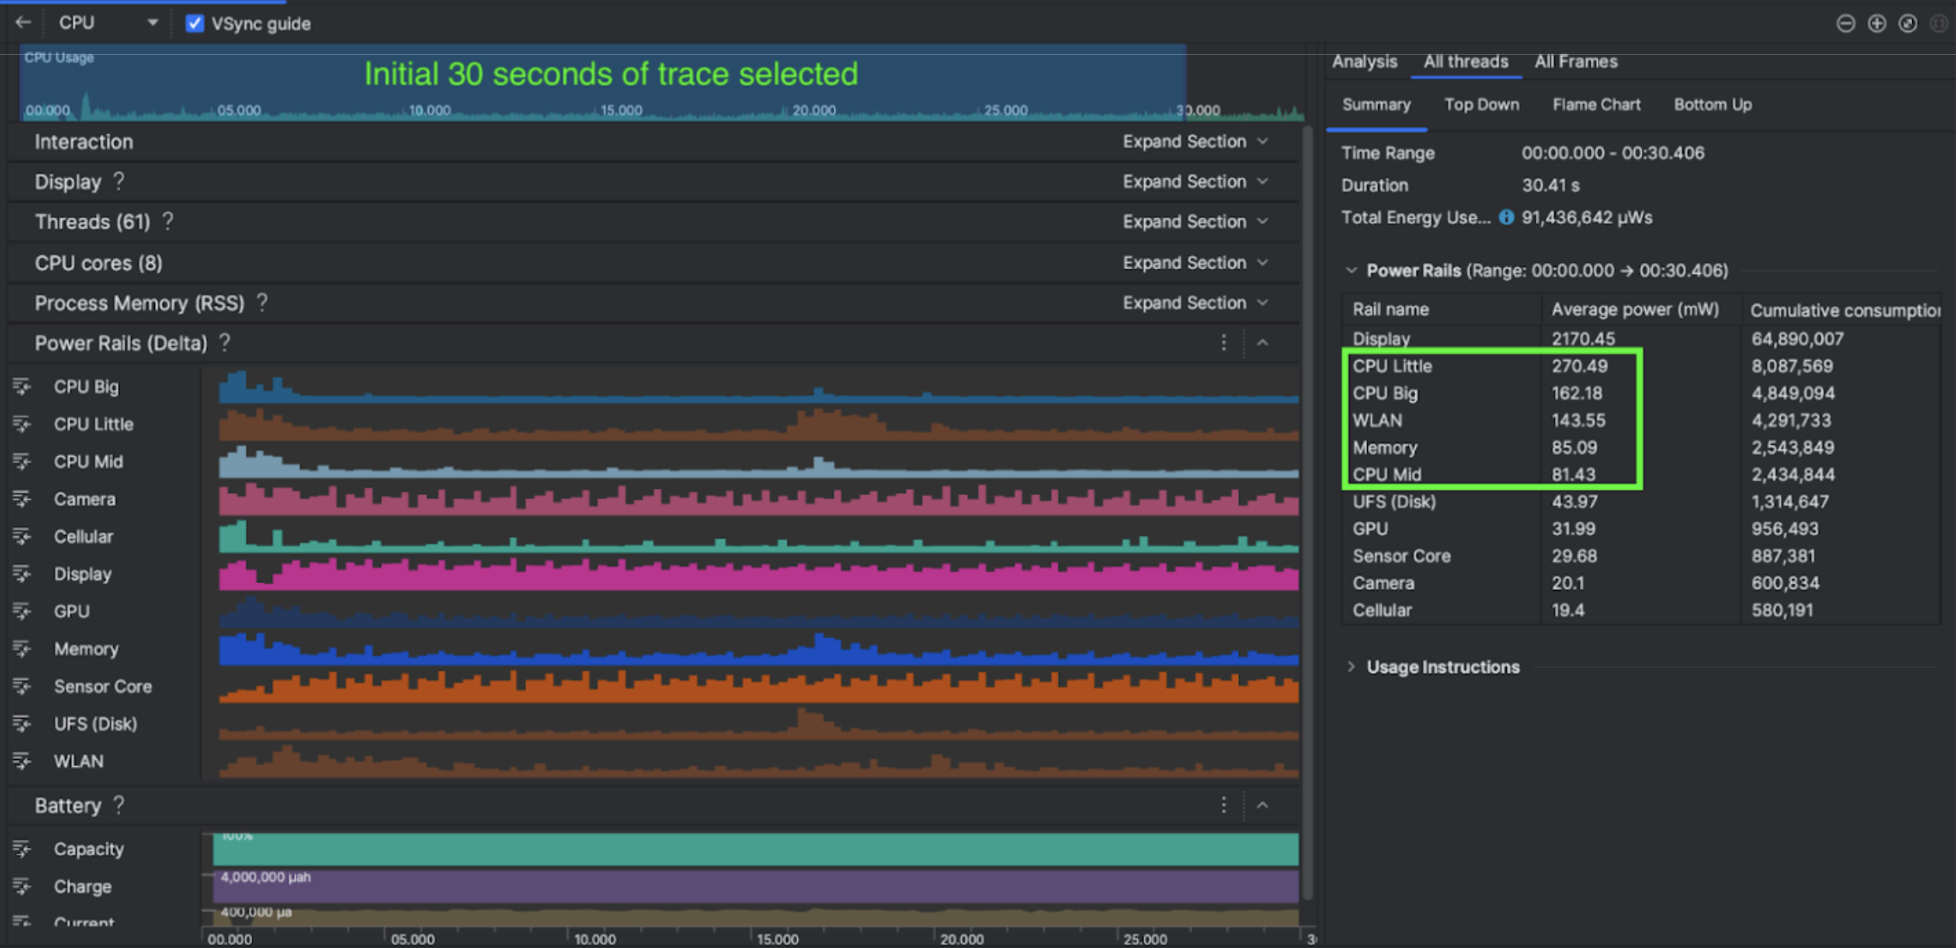Click the zoom in plus icon
Image resolution: width=1958 pixels, height=948 pixels.
point(1876,23)
